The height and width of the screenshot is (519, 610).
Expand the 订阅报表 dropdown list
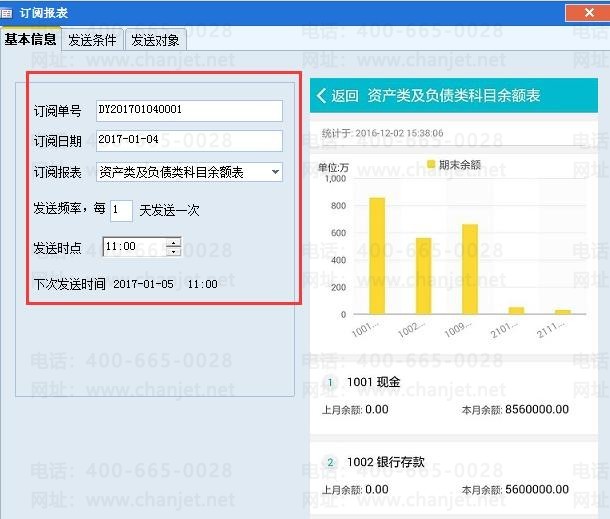click(275, 172)
